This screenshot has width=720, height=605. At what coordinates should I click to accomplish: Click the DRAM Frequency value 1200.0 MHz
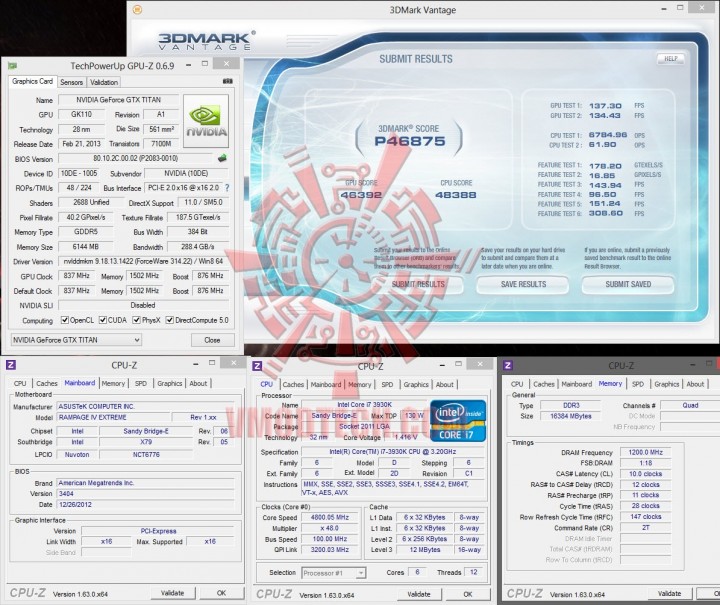pyautogui.click(x=646, y=452)
